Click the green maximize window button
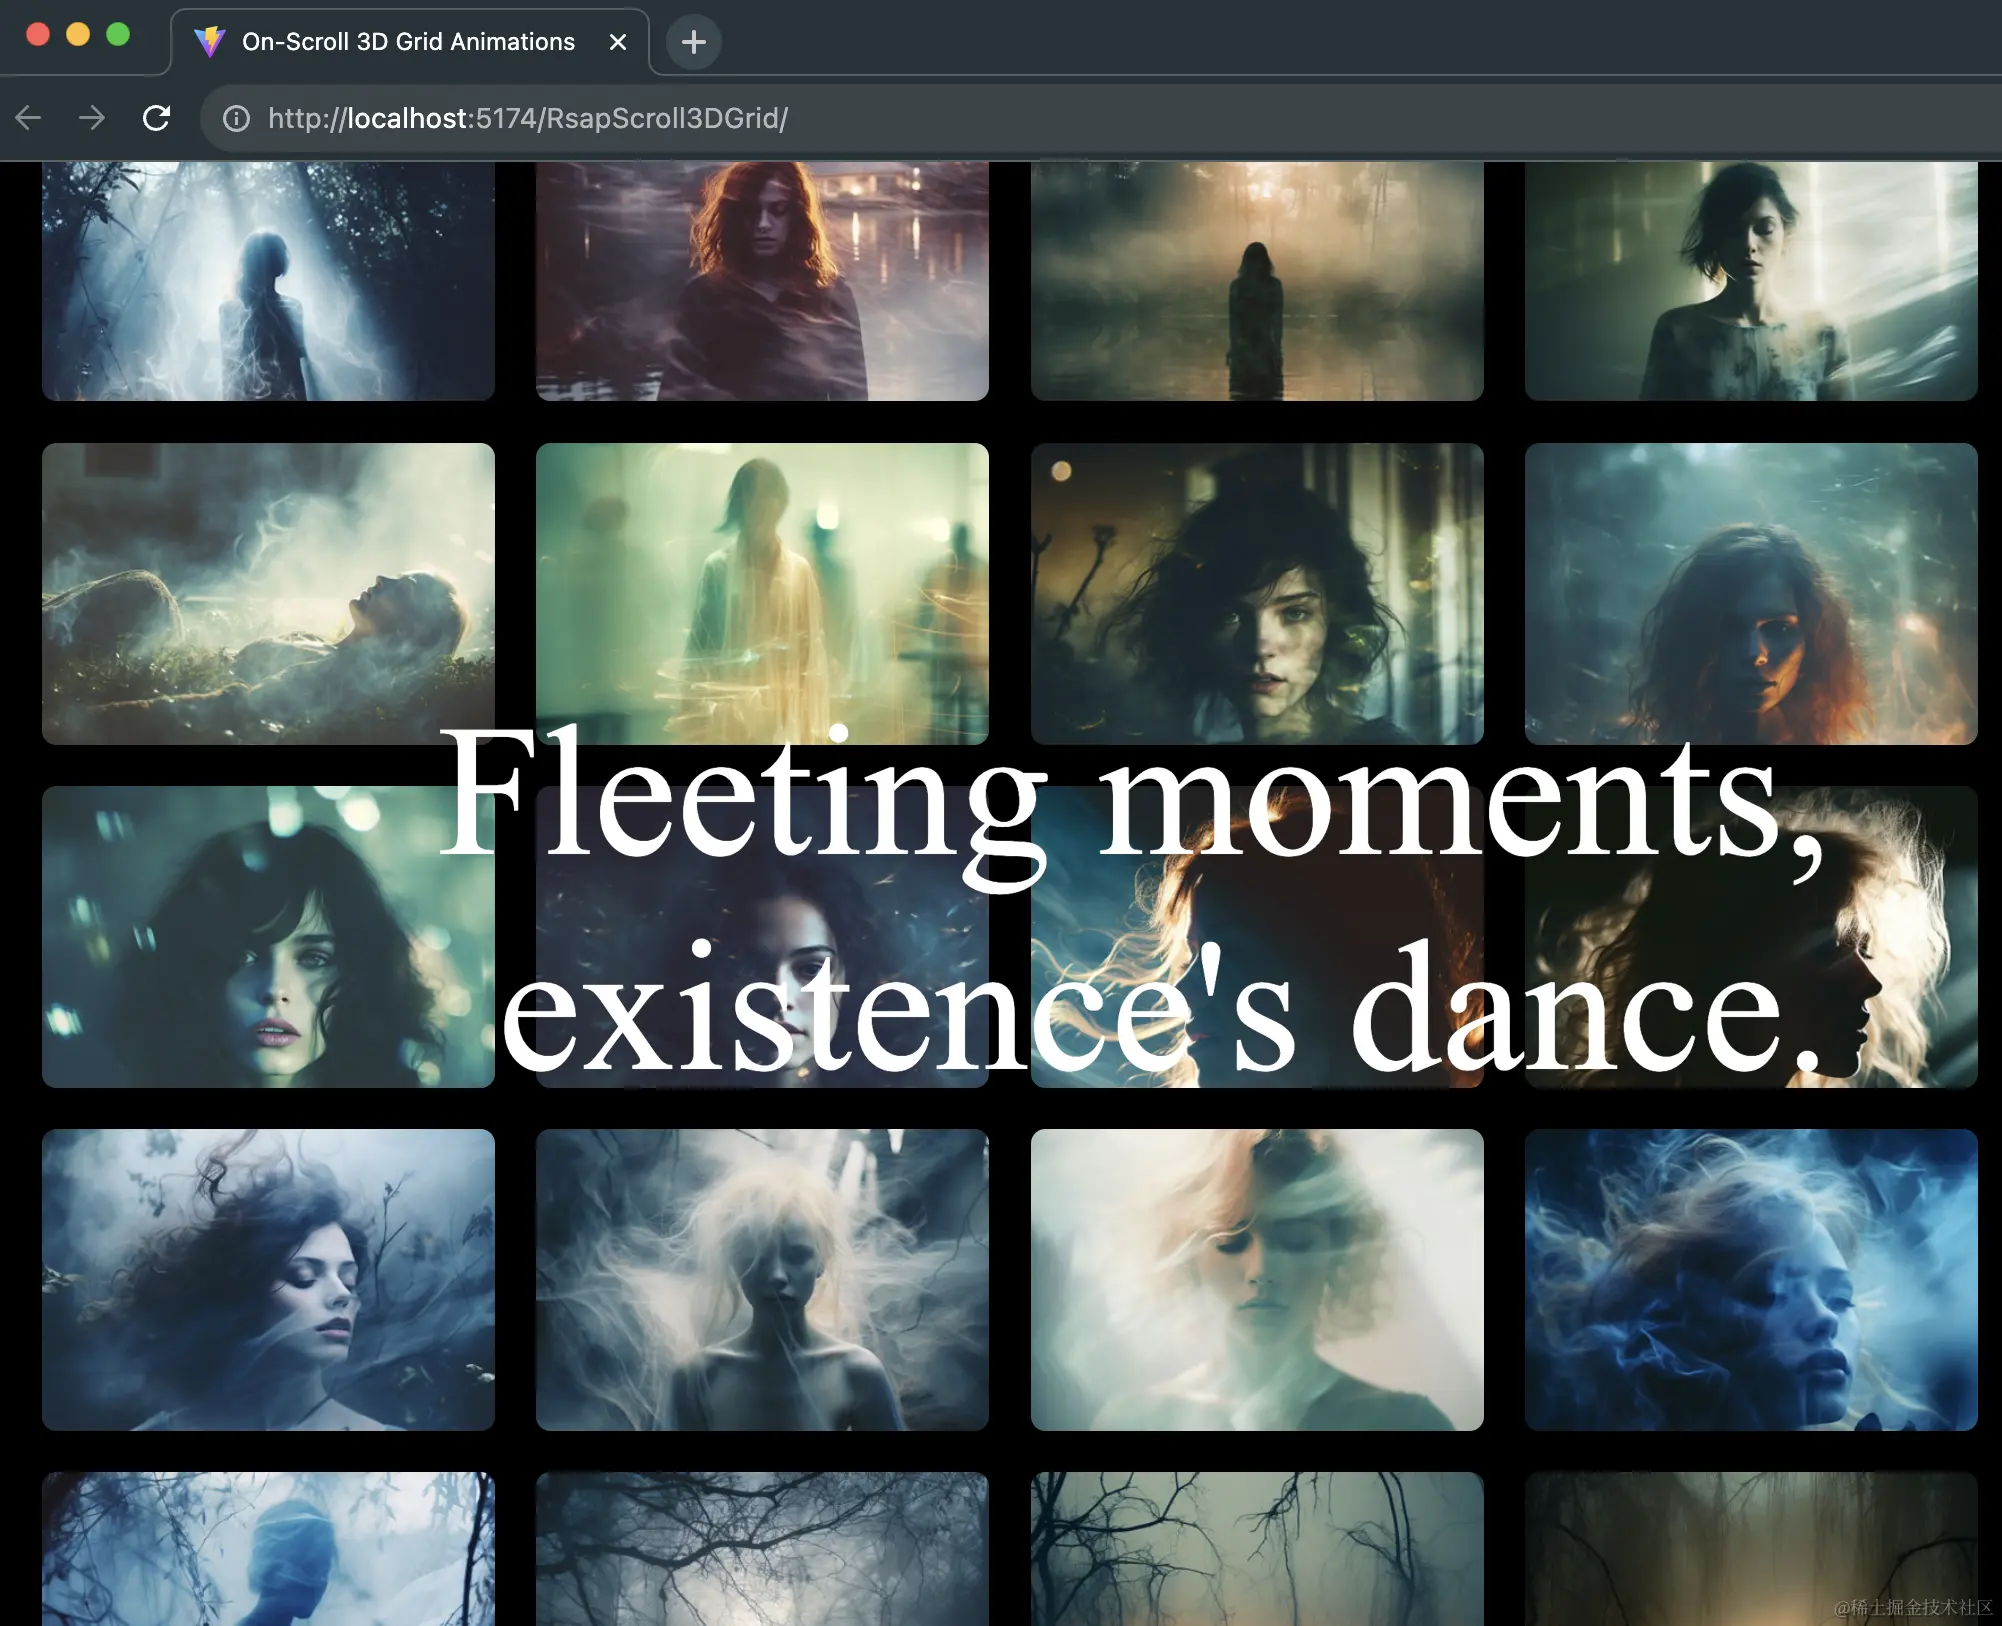The image size is (2002, 1626). pyautogui.click(x=118, y=34)
